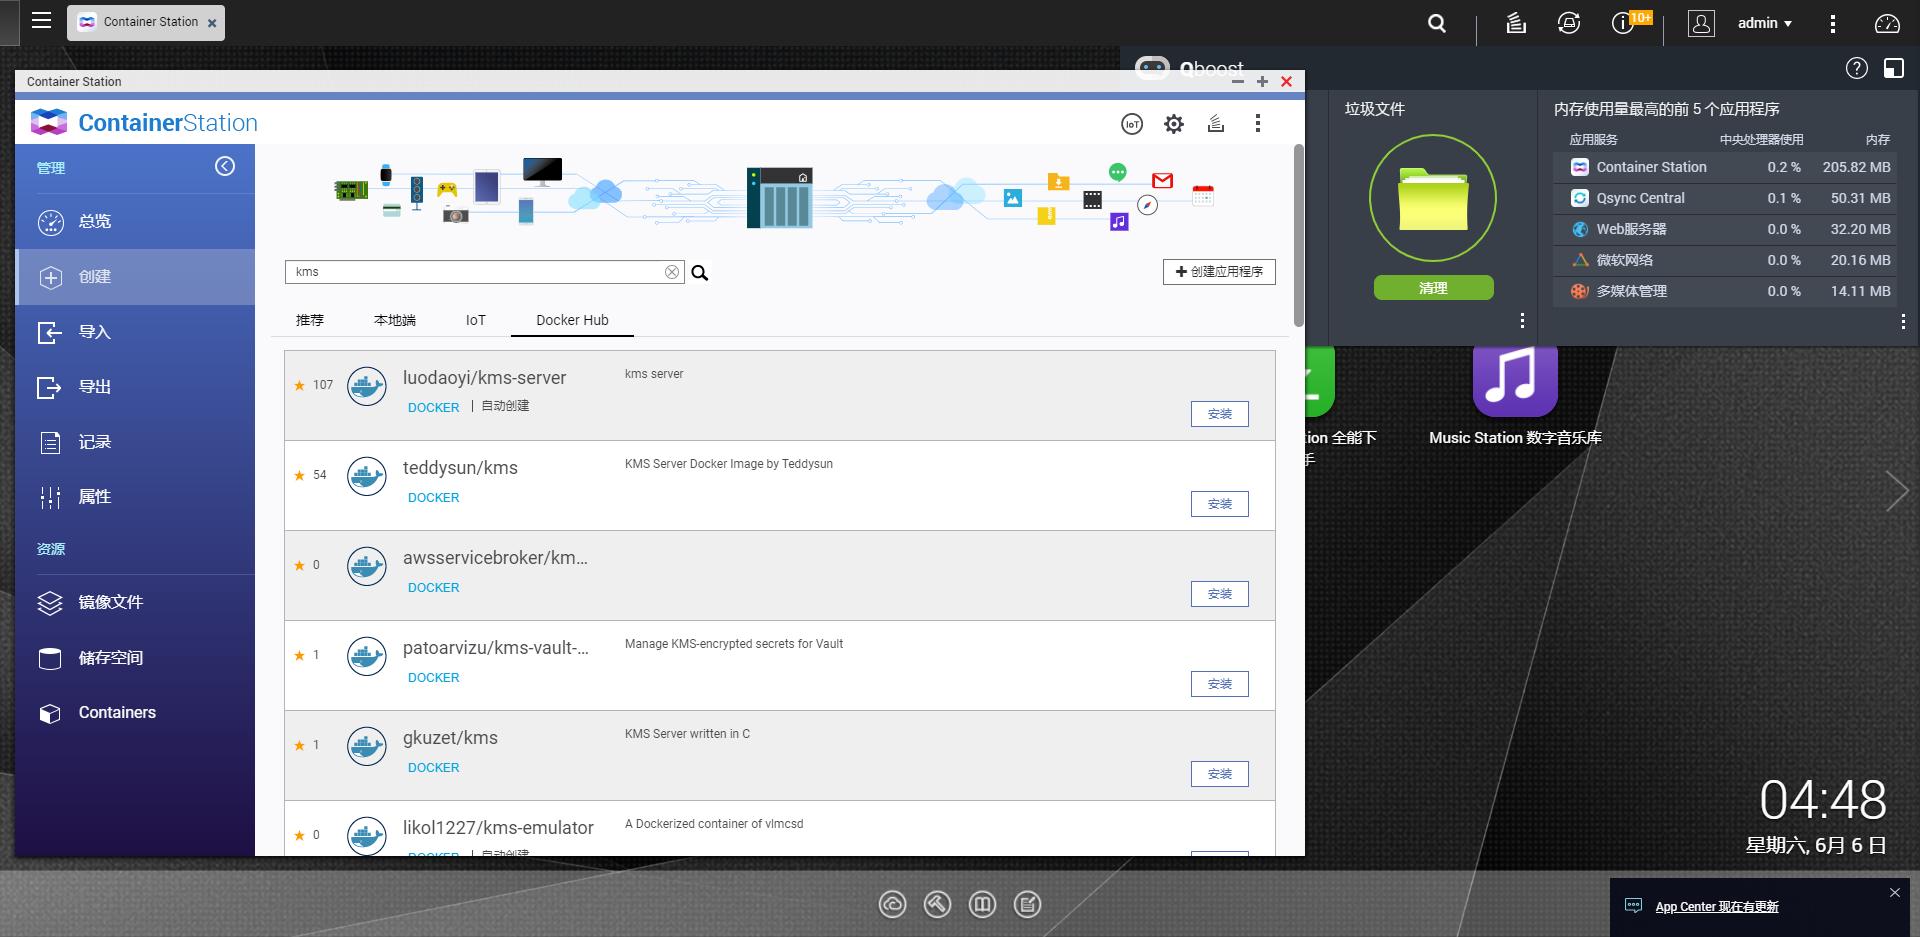Go to 总览 overview in sidebar
Screen dimensions: 1920x937
pyautogui.click(x=135, y=221)
